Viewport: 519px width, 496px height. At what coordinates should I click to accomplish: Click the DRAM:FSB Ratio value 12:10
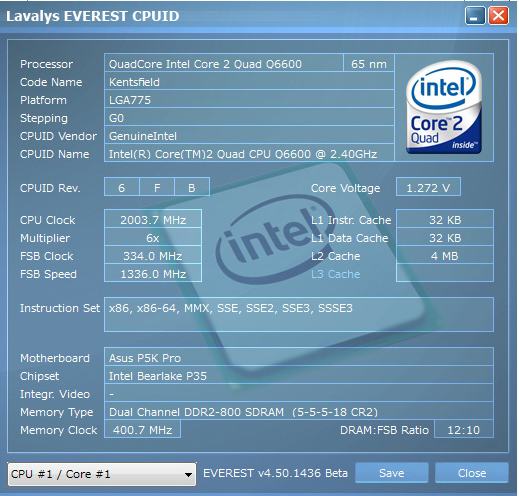[464, 430]
